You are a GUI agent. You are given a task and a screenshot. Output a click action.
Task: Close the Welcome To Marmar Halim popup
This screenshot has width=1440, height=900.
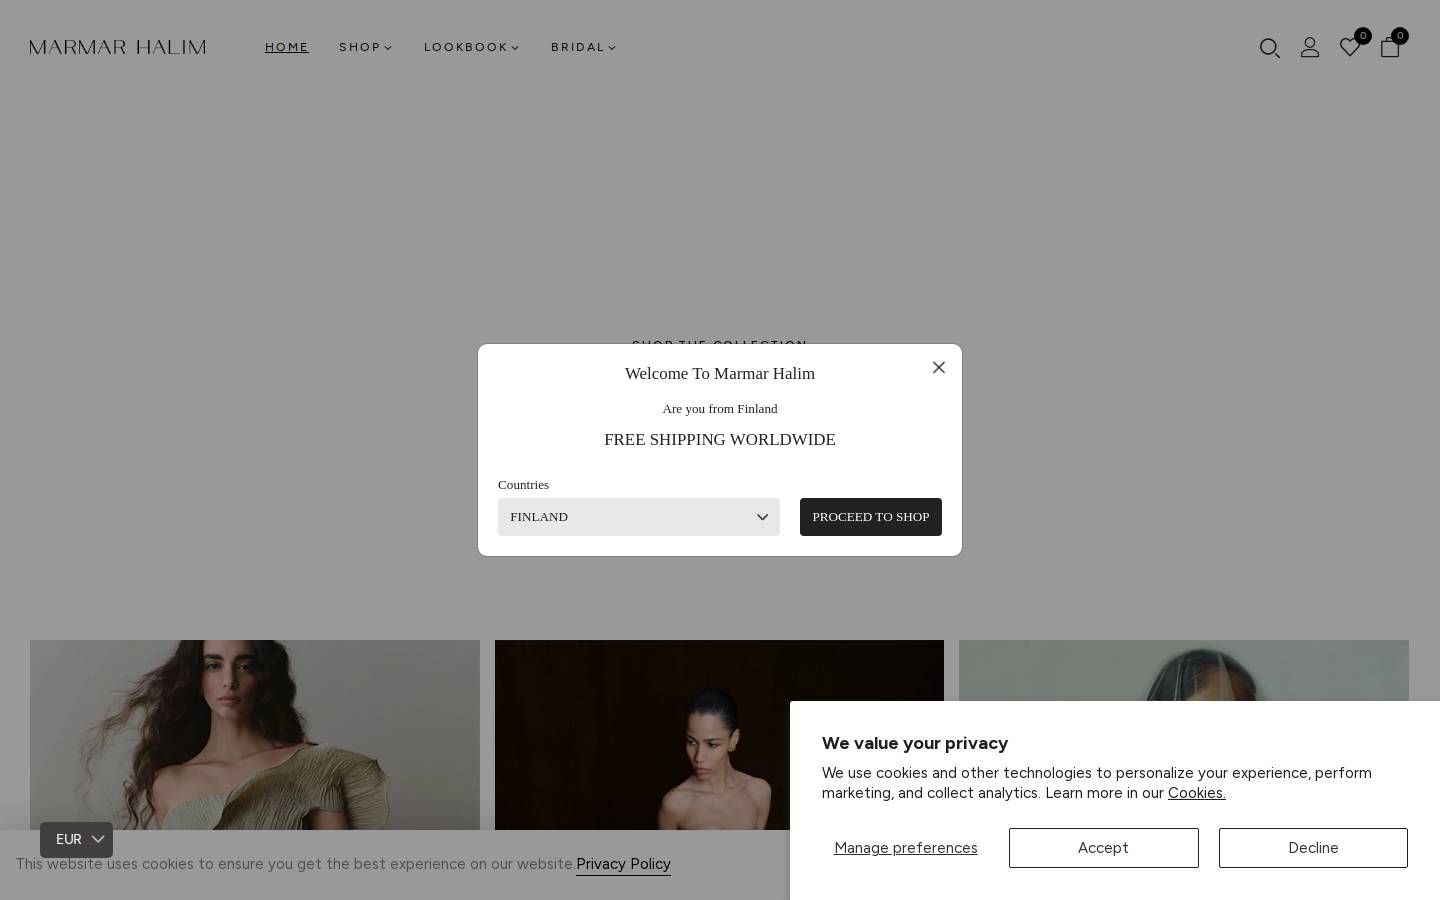[939, 367]
